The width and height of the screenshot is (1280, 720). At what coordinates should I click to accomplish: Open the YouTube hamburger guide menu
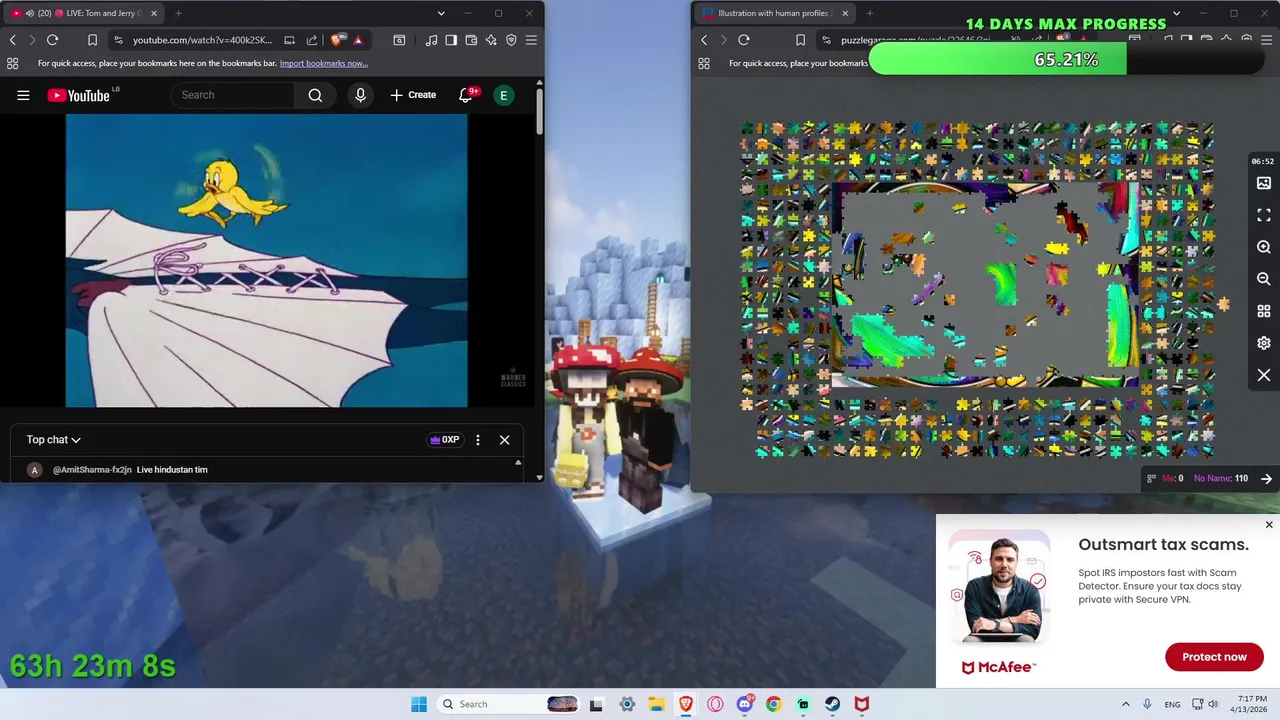(23, 95)
